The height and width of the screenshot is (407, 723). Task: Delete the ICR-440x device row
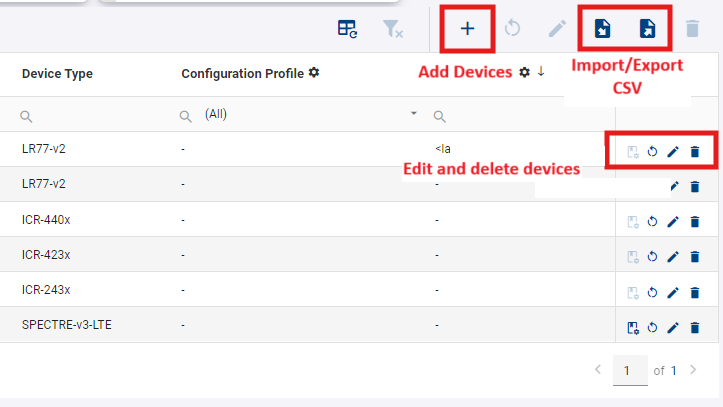point(695,221)
